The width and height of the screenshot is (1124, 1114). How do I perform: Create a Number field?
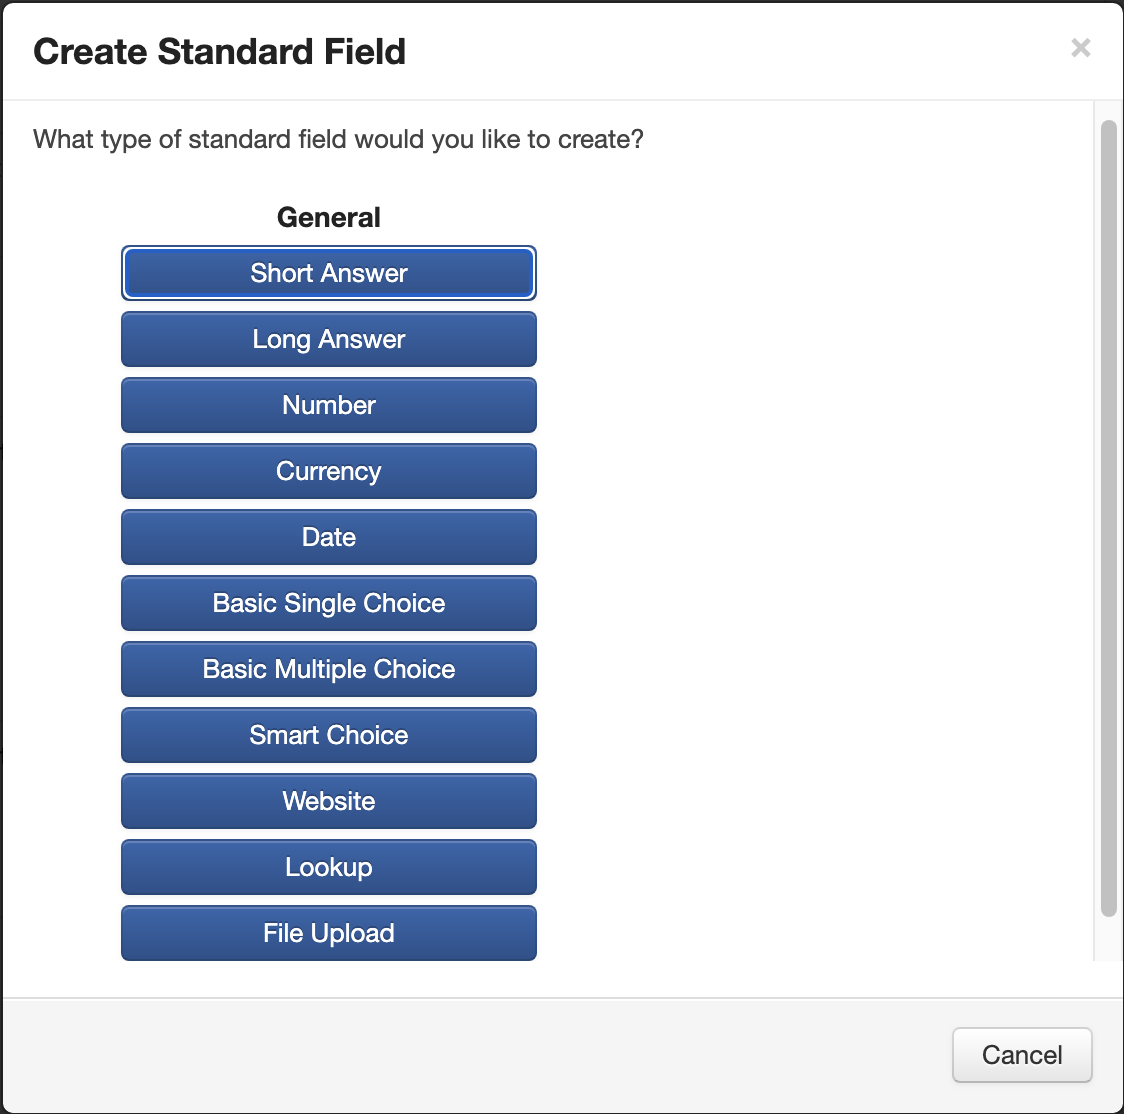[x=329, y=405]
